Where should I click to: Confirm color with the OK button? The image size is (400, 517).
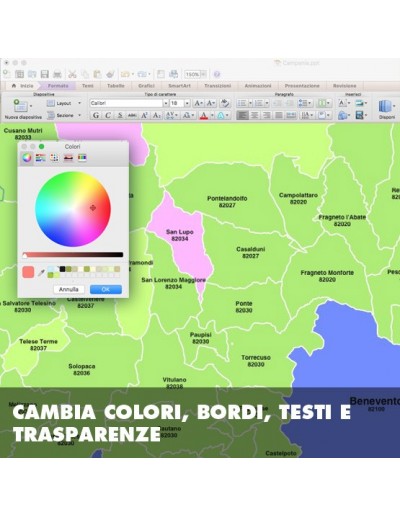[x=106, y=289]
